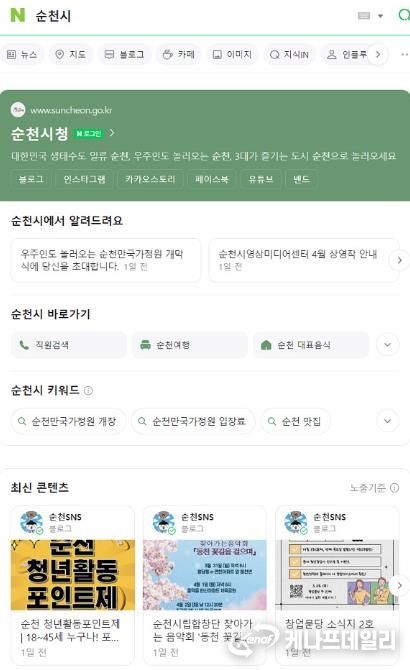This screenshot has width=410, height=670.
Task: Click the info icon next to 노출기준
Action: (x=395, y=488)
